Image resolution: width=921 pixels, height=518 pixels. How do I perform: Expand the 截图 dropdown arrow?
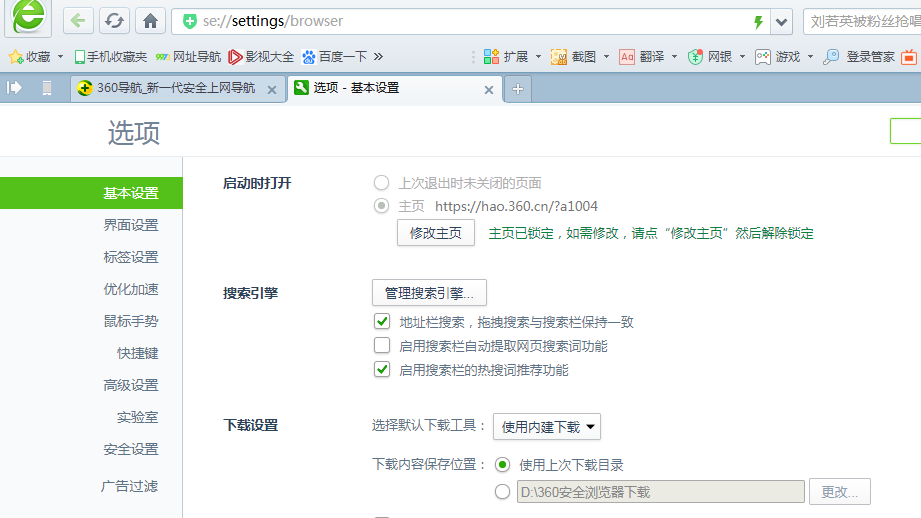tap(606, 57)
